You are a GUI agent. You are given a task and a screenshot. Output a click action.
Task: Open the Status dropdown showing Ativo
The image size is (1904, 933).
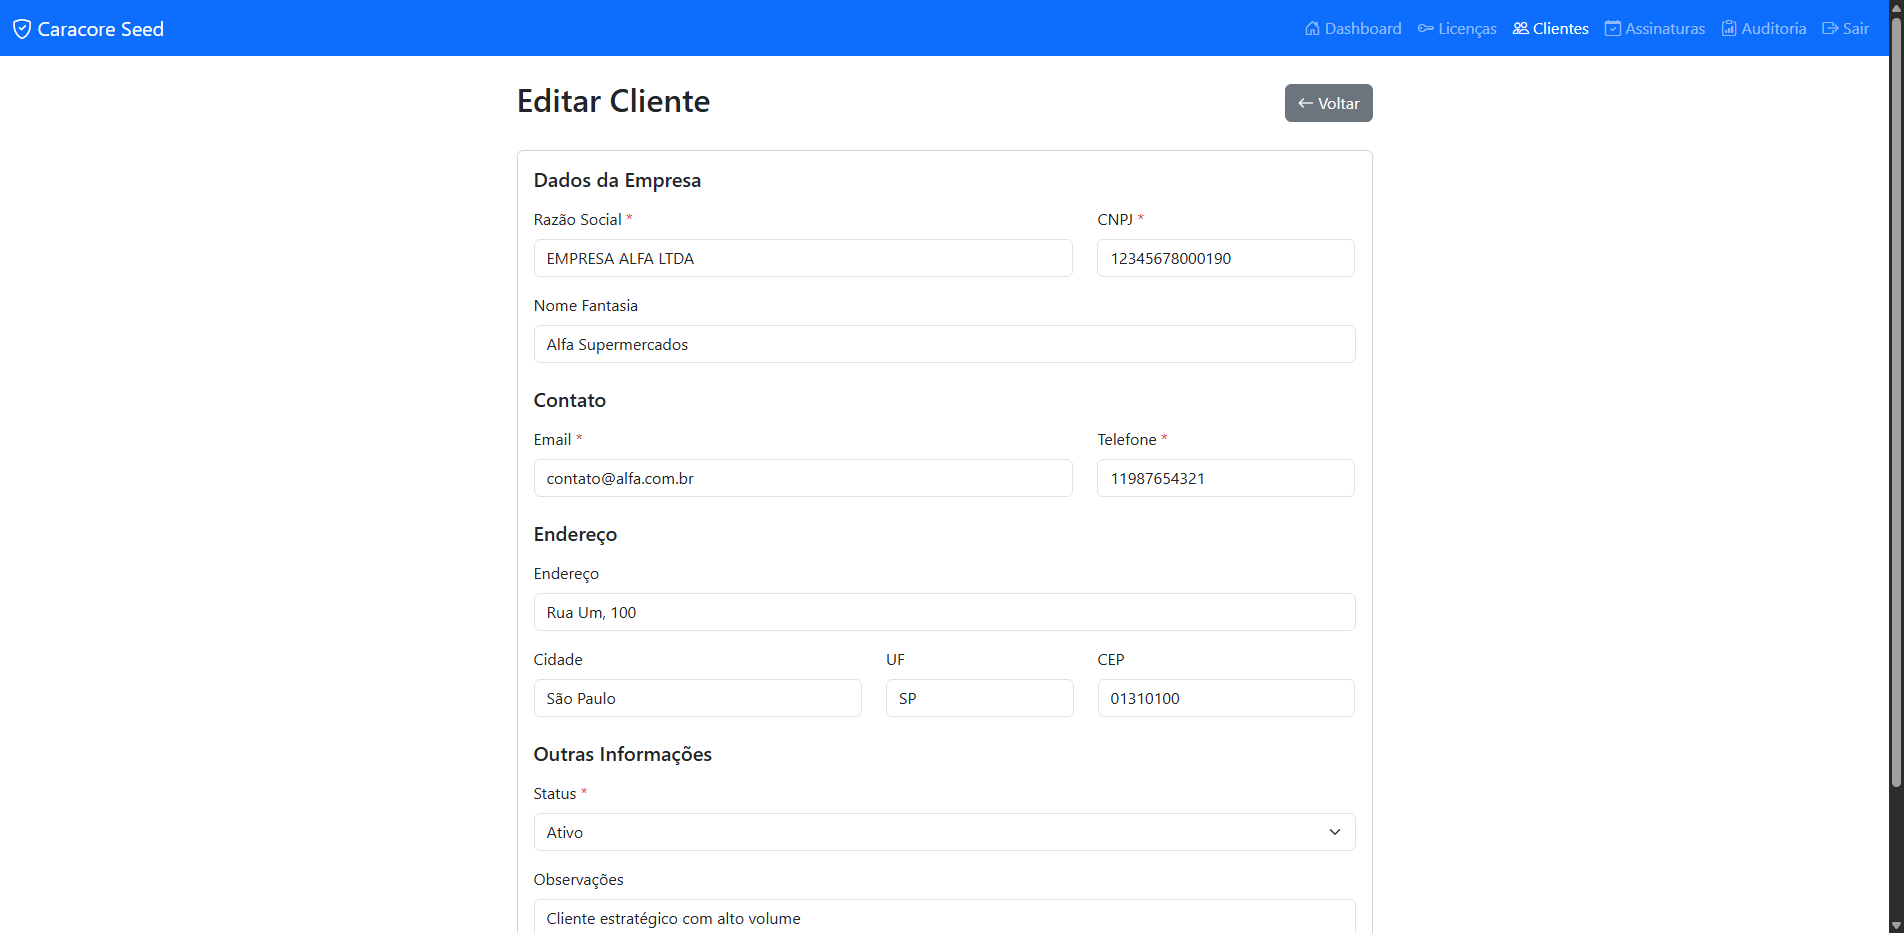click(944, 831)
